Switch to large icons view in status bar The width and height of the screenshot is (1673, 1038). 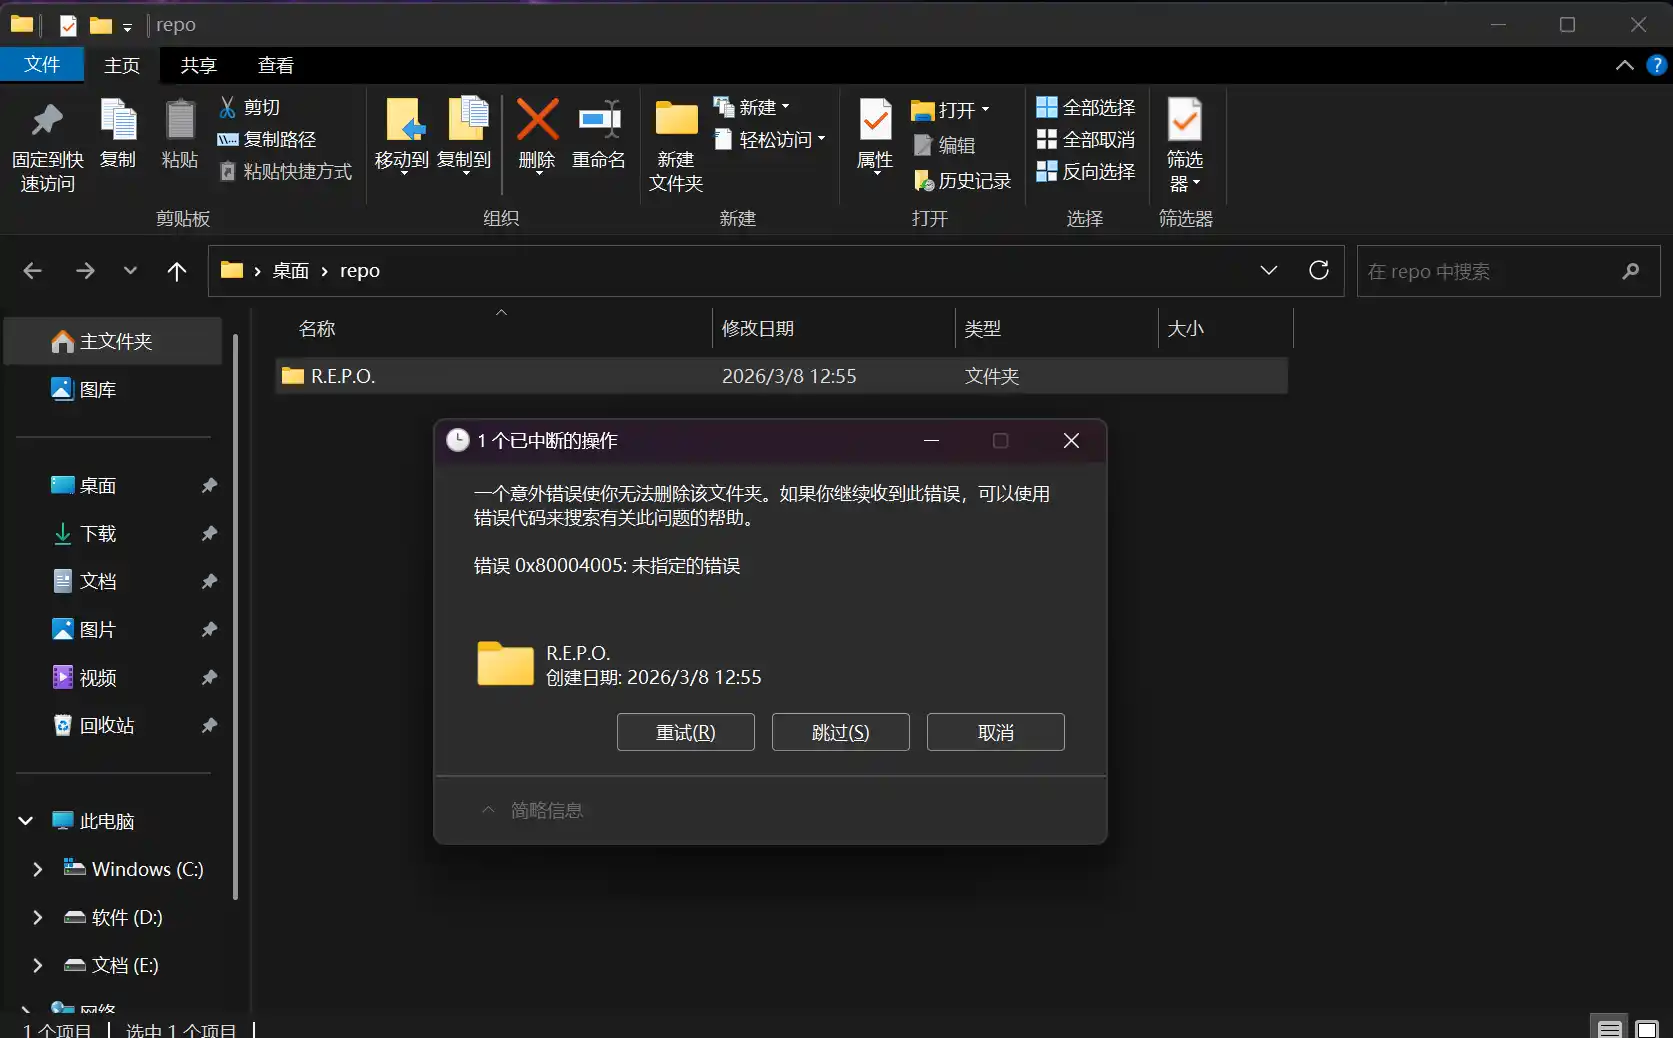pyautogui.click(x=1646, y=1028)
